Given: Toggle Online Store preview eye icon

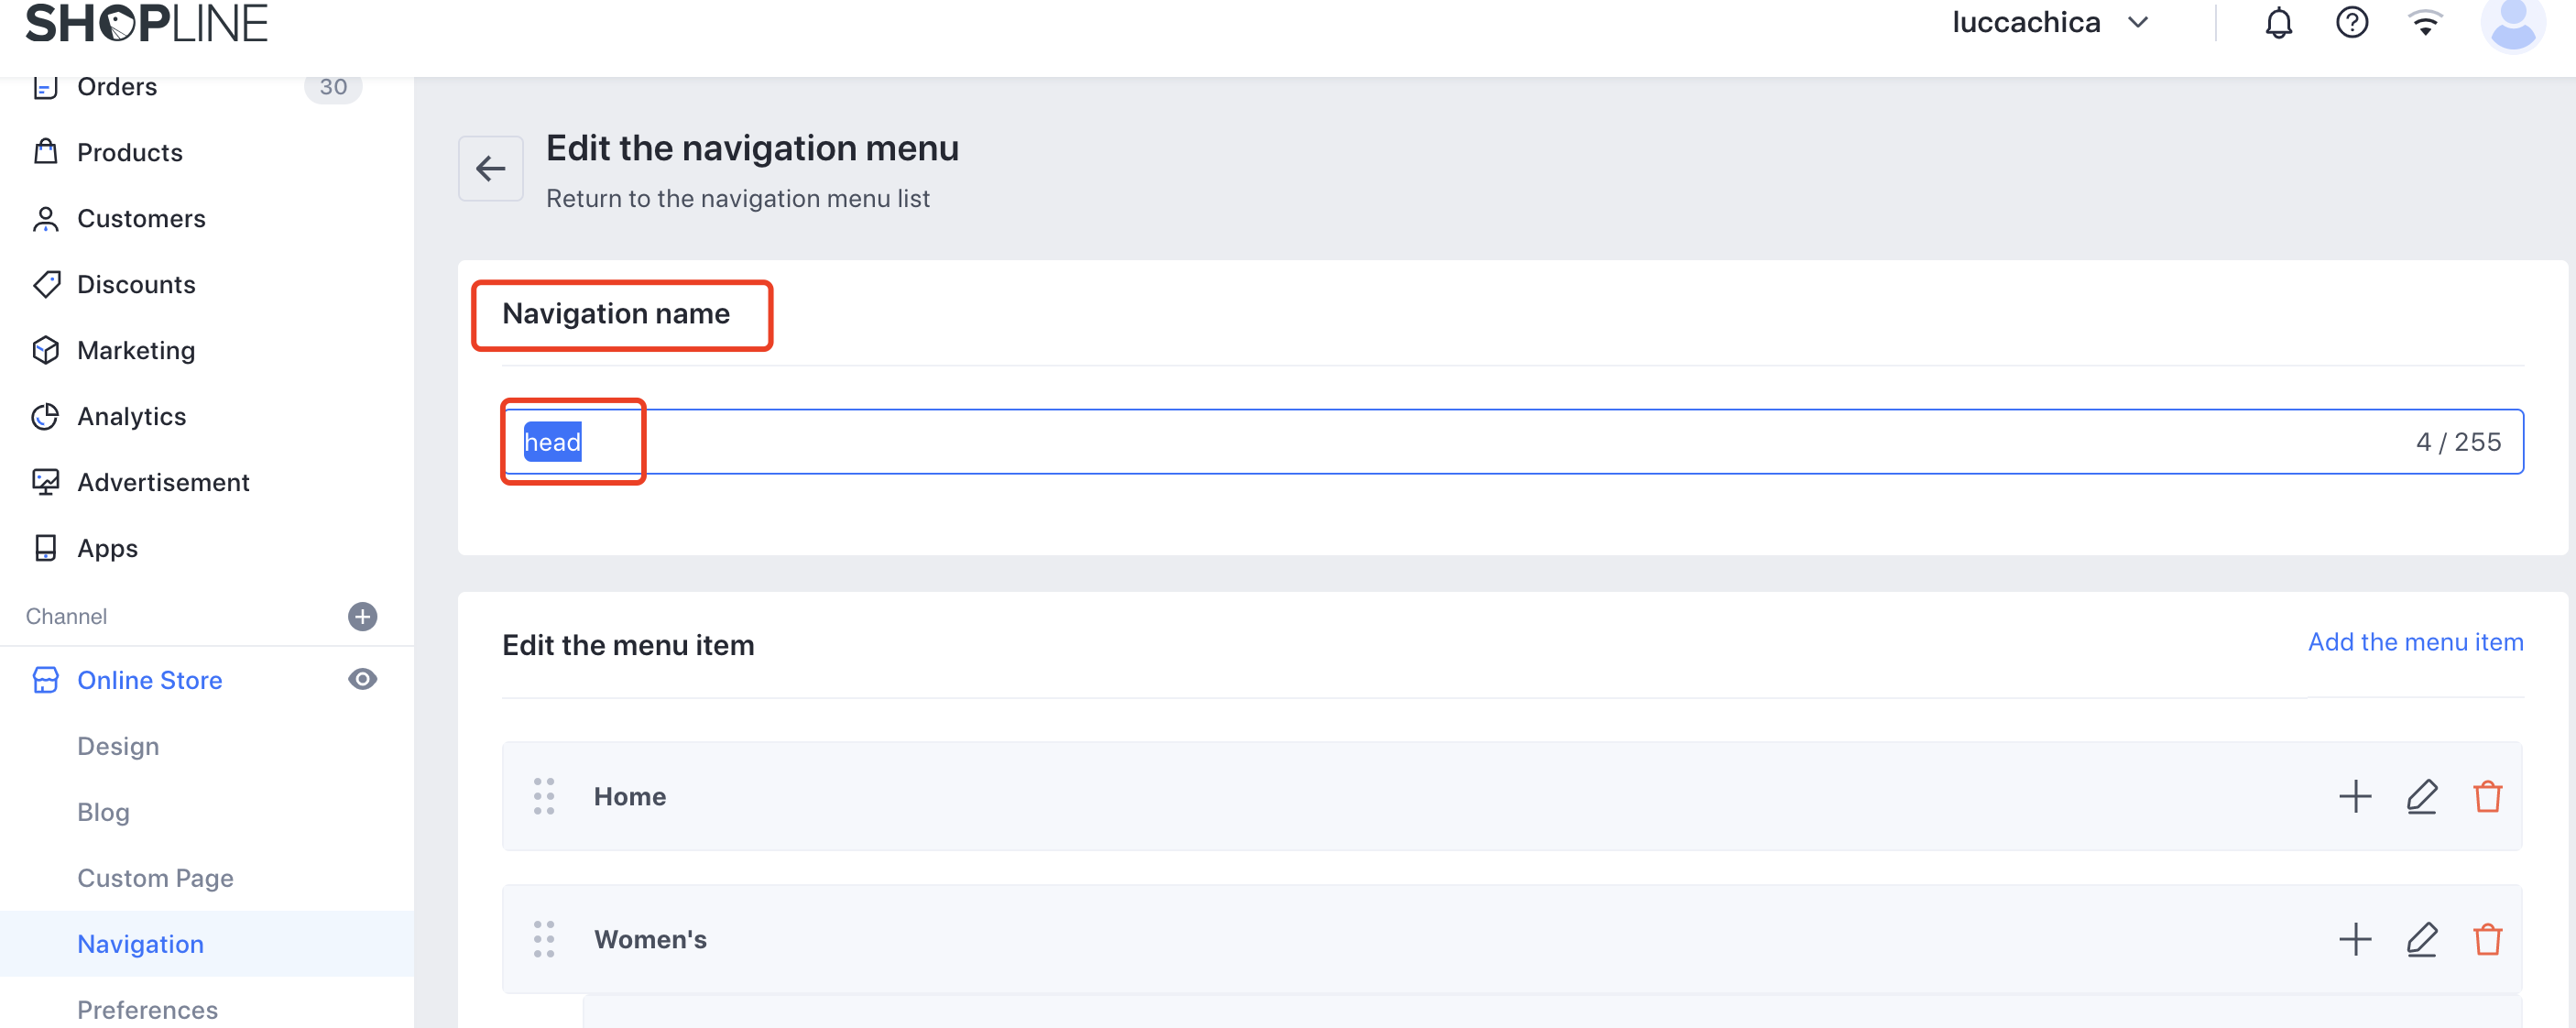Looking at the screenshot, I should coord(362,680).
